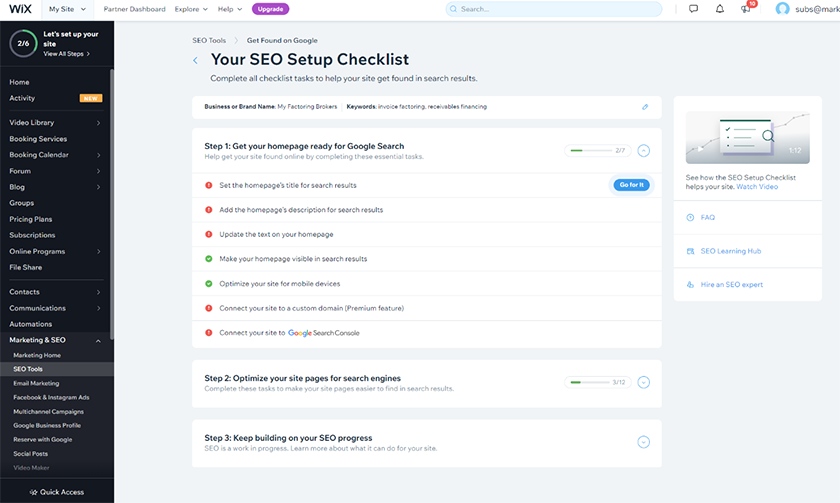The height and width of the screenshot is (503, 840).
Task: Expand Step 2 with the circled chevron
Action: point(643,382)
